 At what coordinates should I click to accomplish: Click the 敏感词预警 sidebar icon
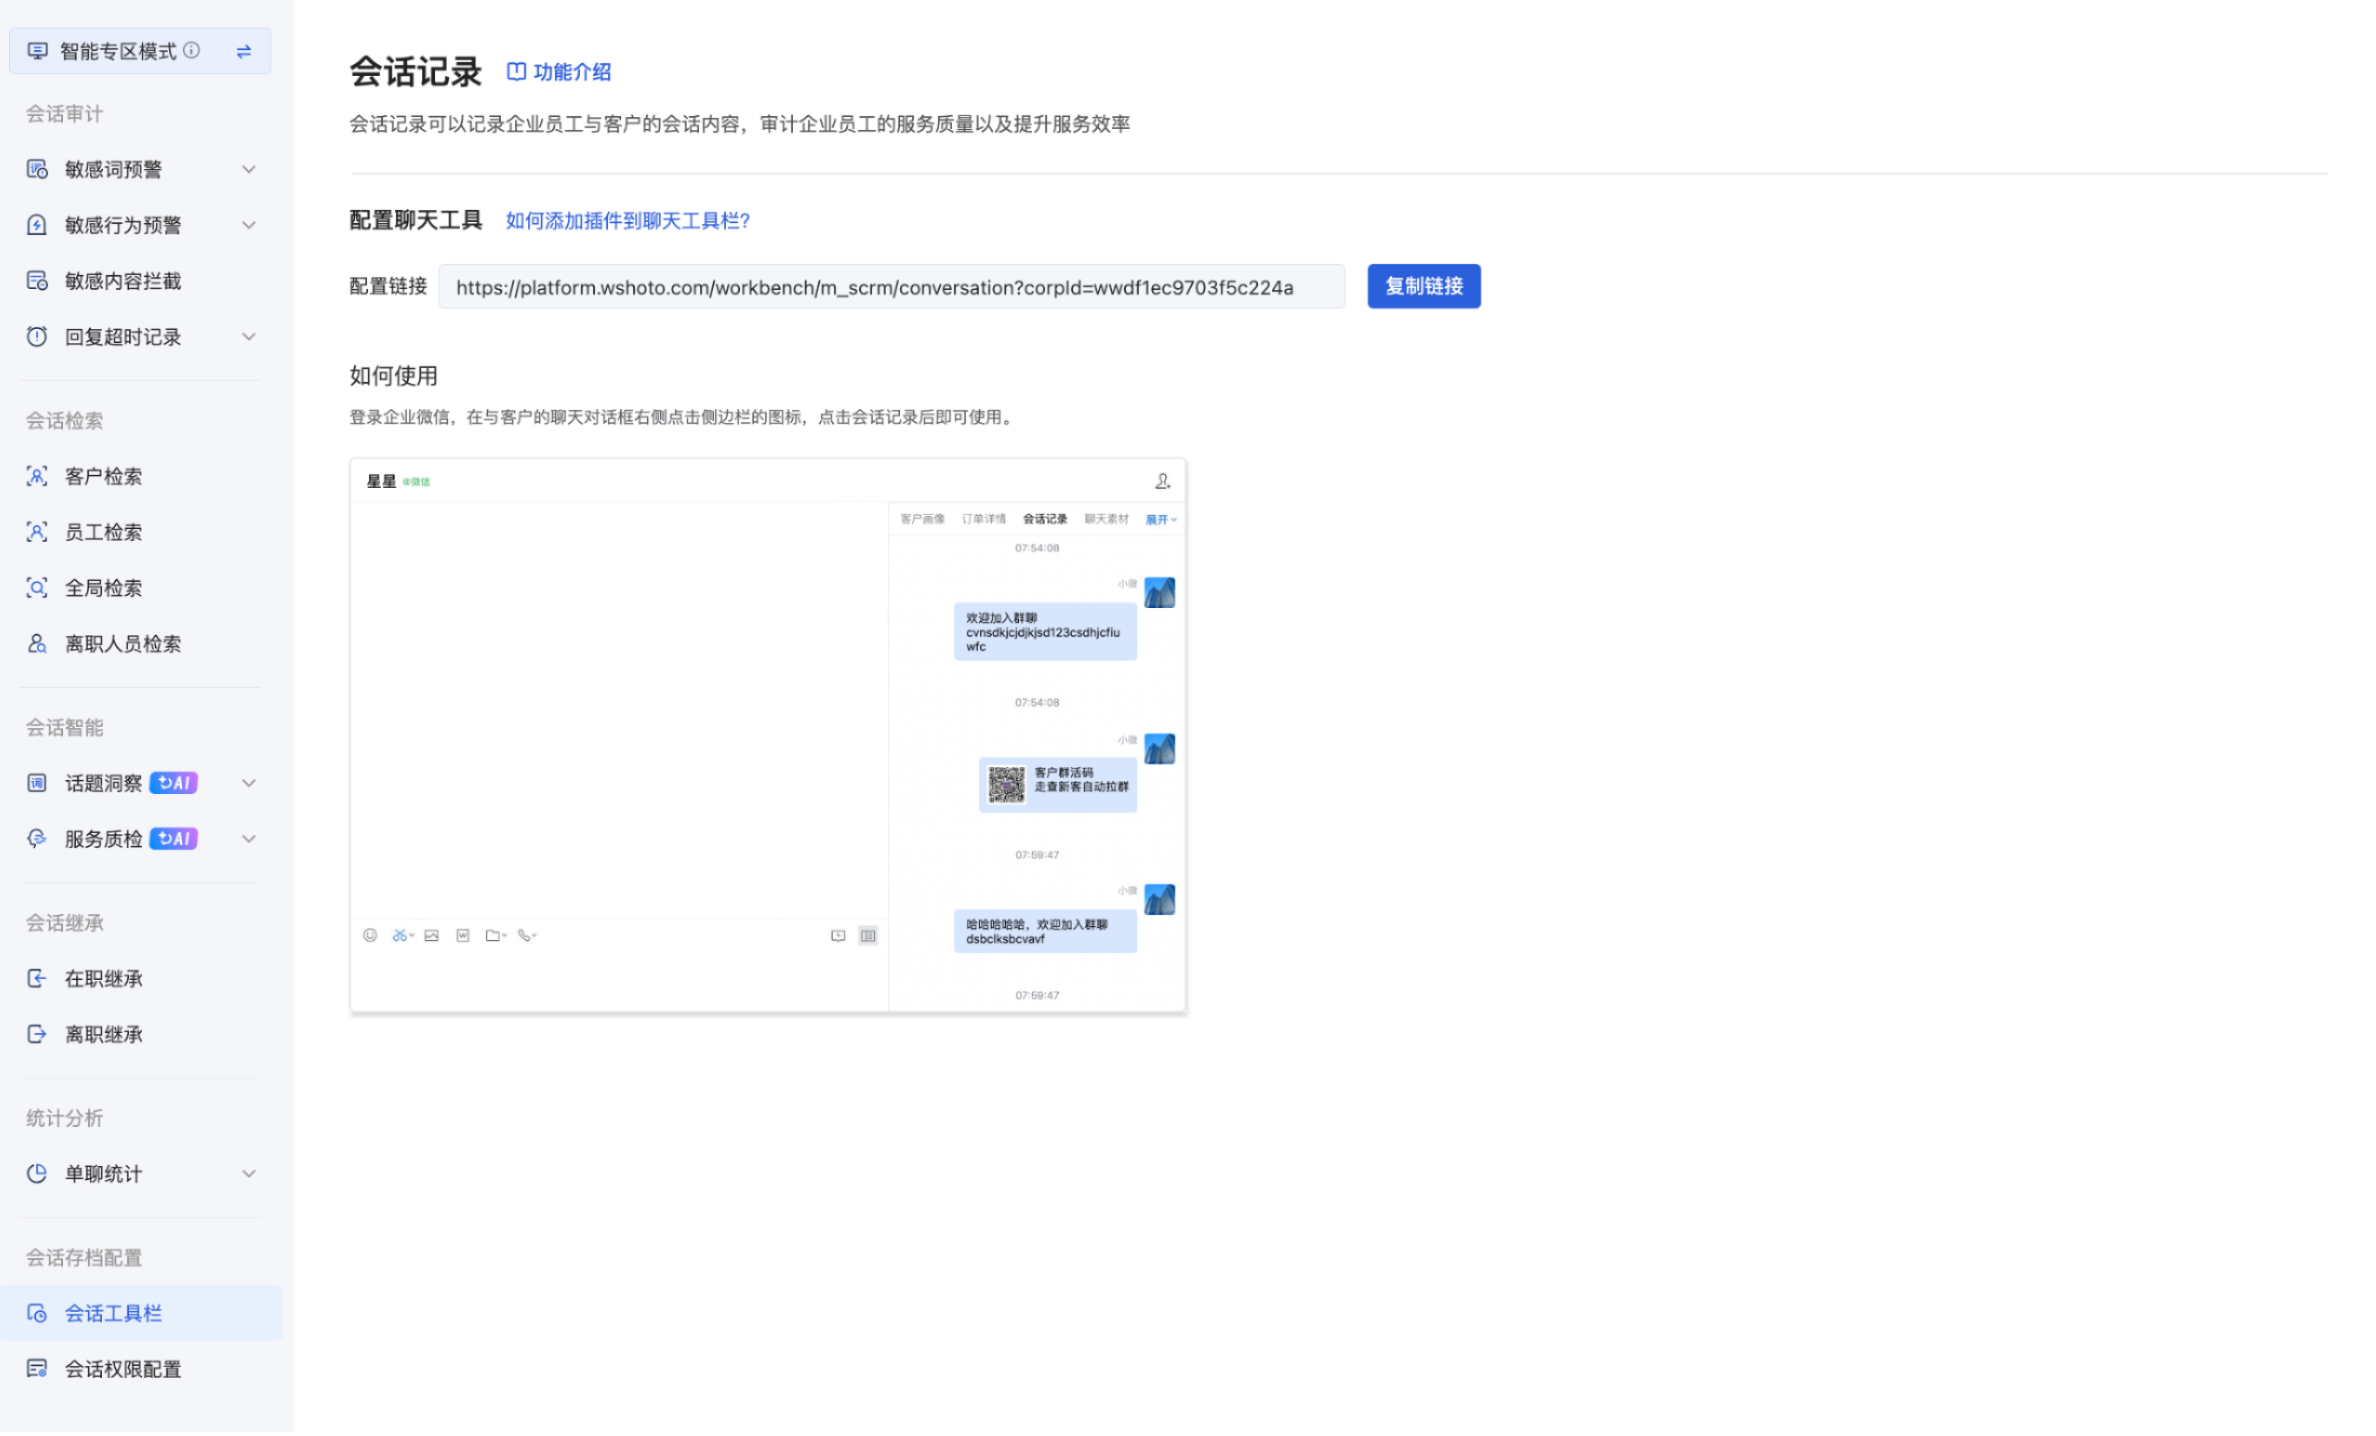click(37, 169)
